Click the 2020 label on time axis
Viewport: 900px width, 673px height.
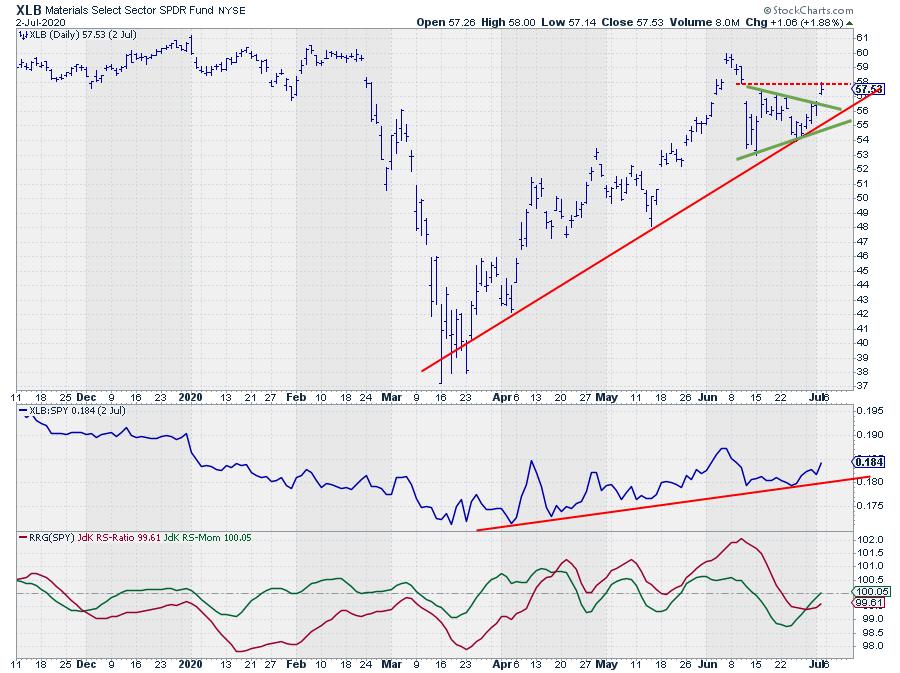pos(192,395)
